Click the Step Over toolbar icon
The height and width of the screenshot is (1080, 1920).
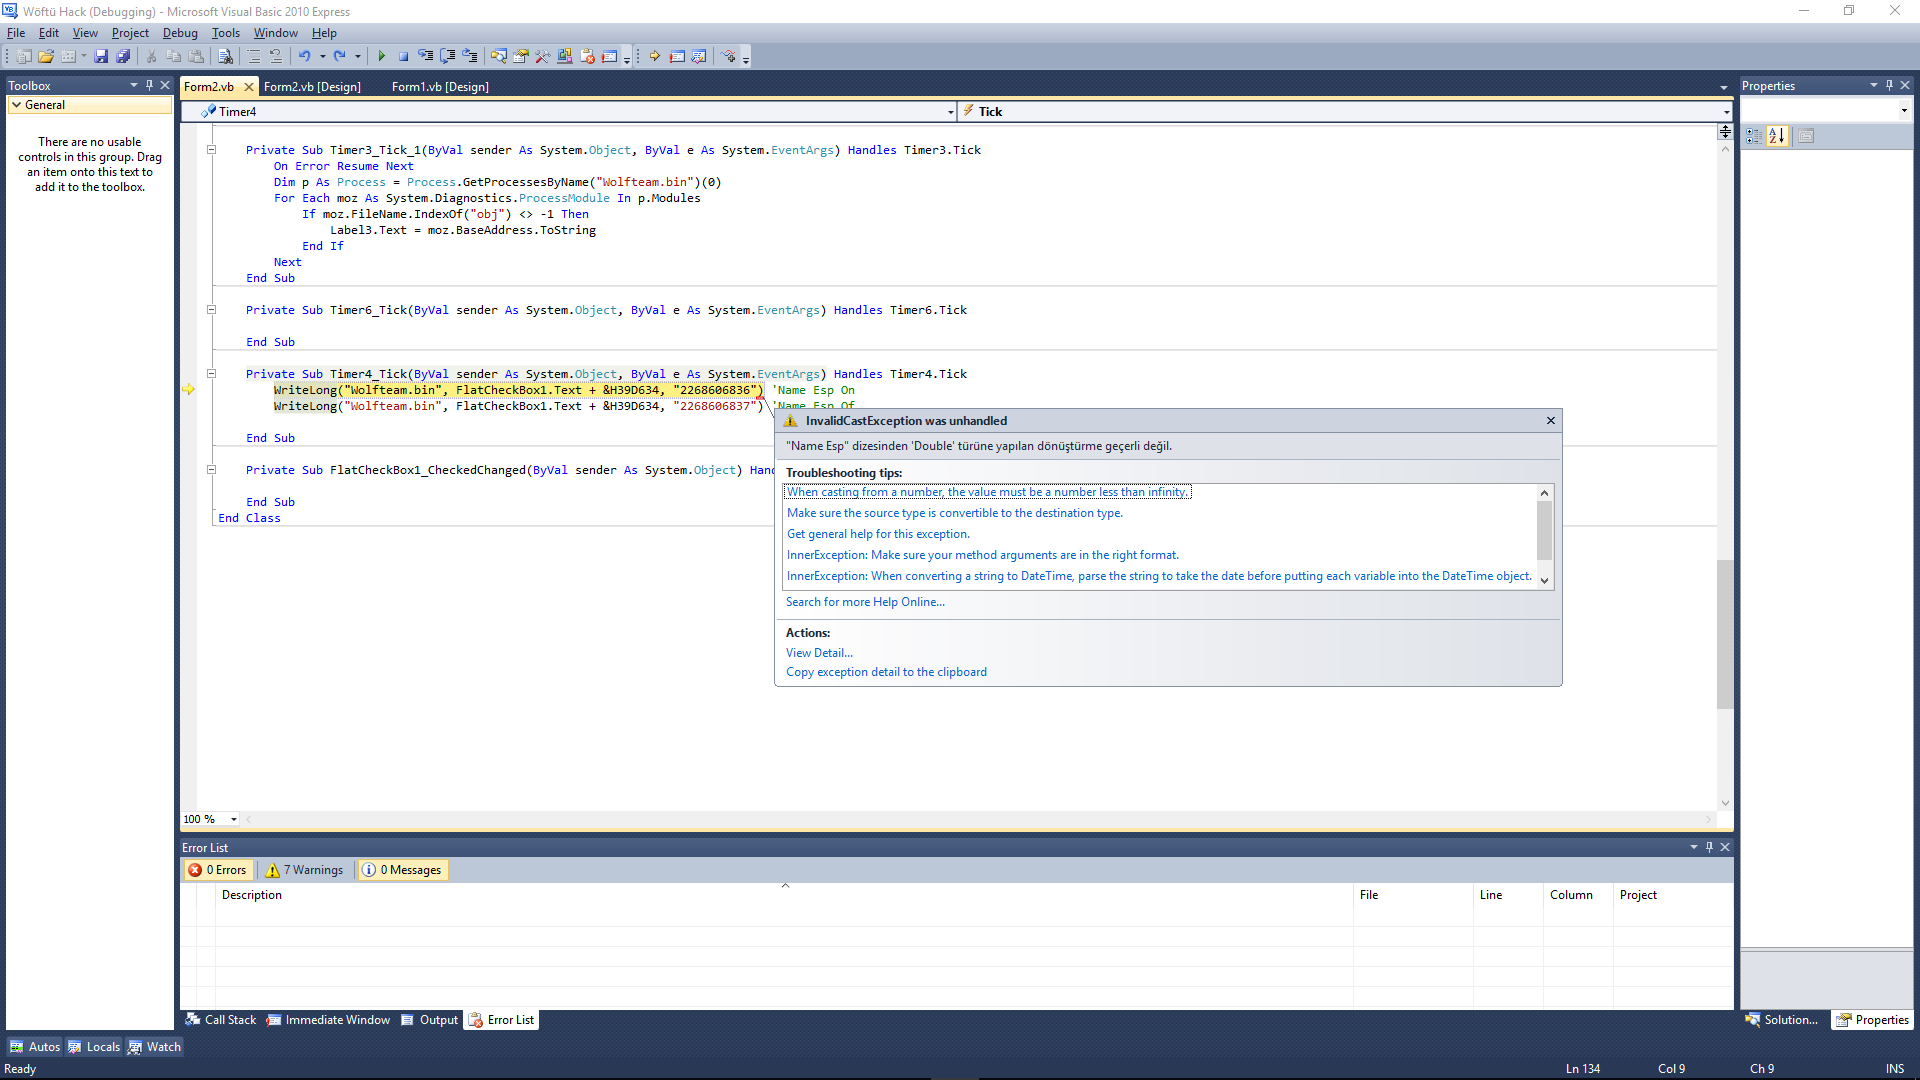coord(448,57)
